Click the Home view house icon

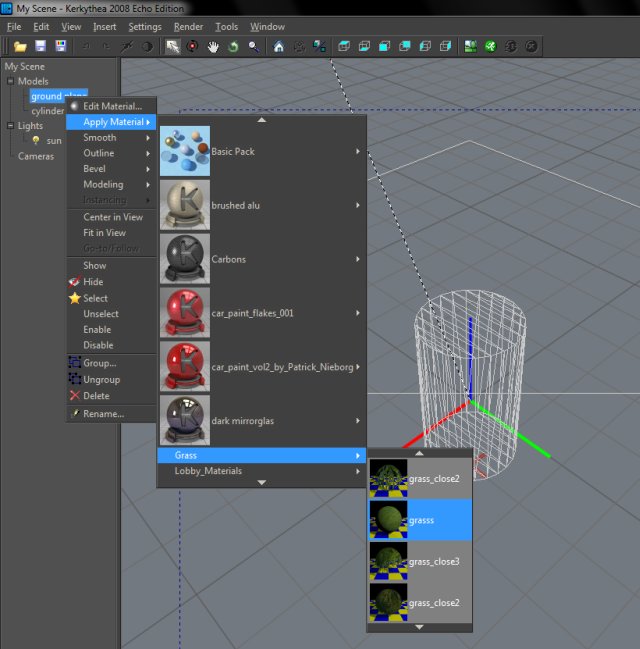click(x=279, y=46)
